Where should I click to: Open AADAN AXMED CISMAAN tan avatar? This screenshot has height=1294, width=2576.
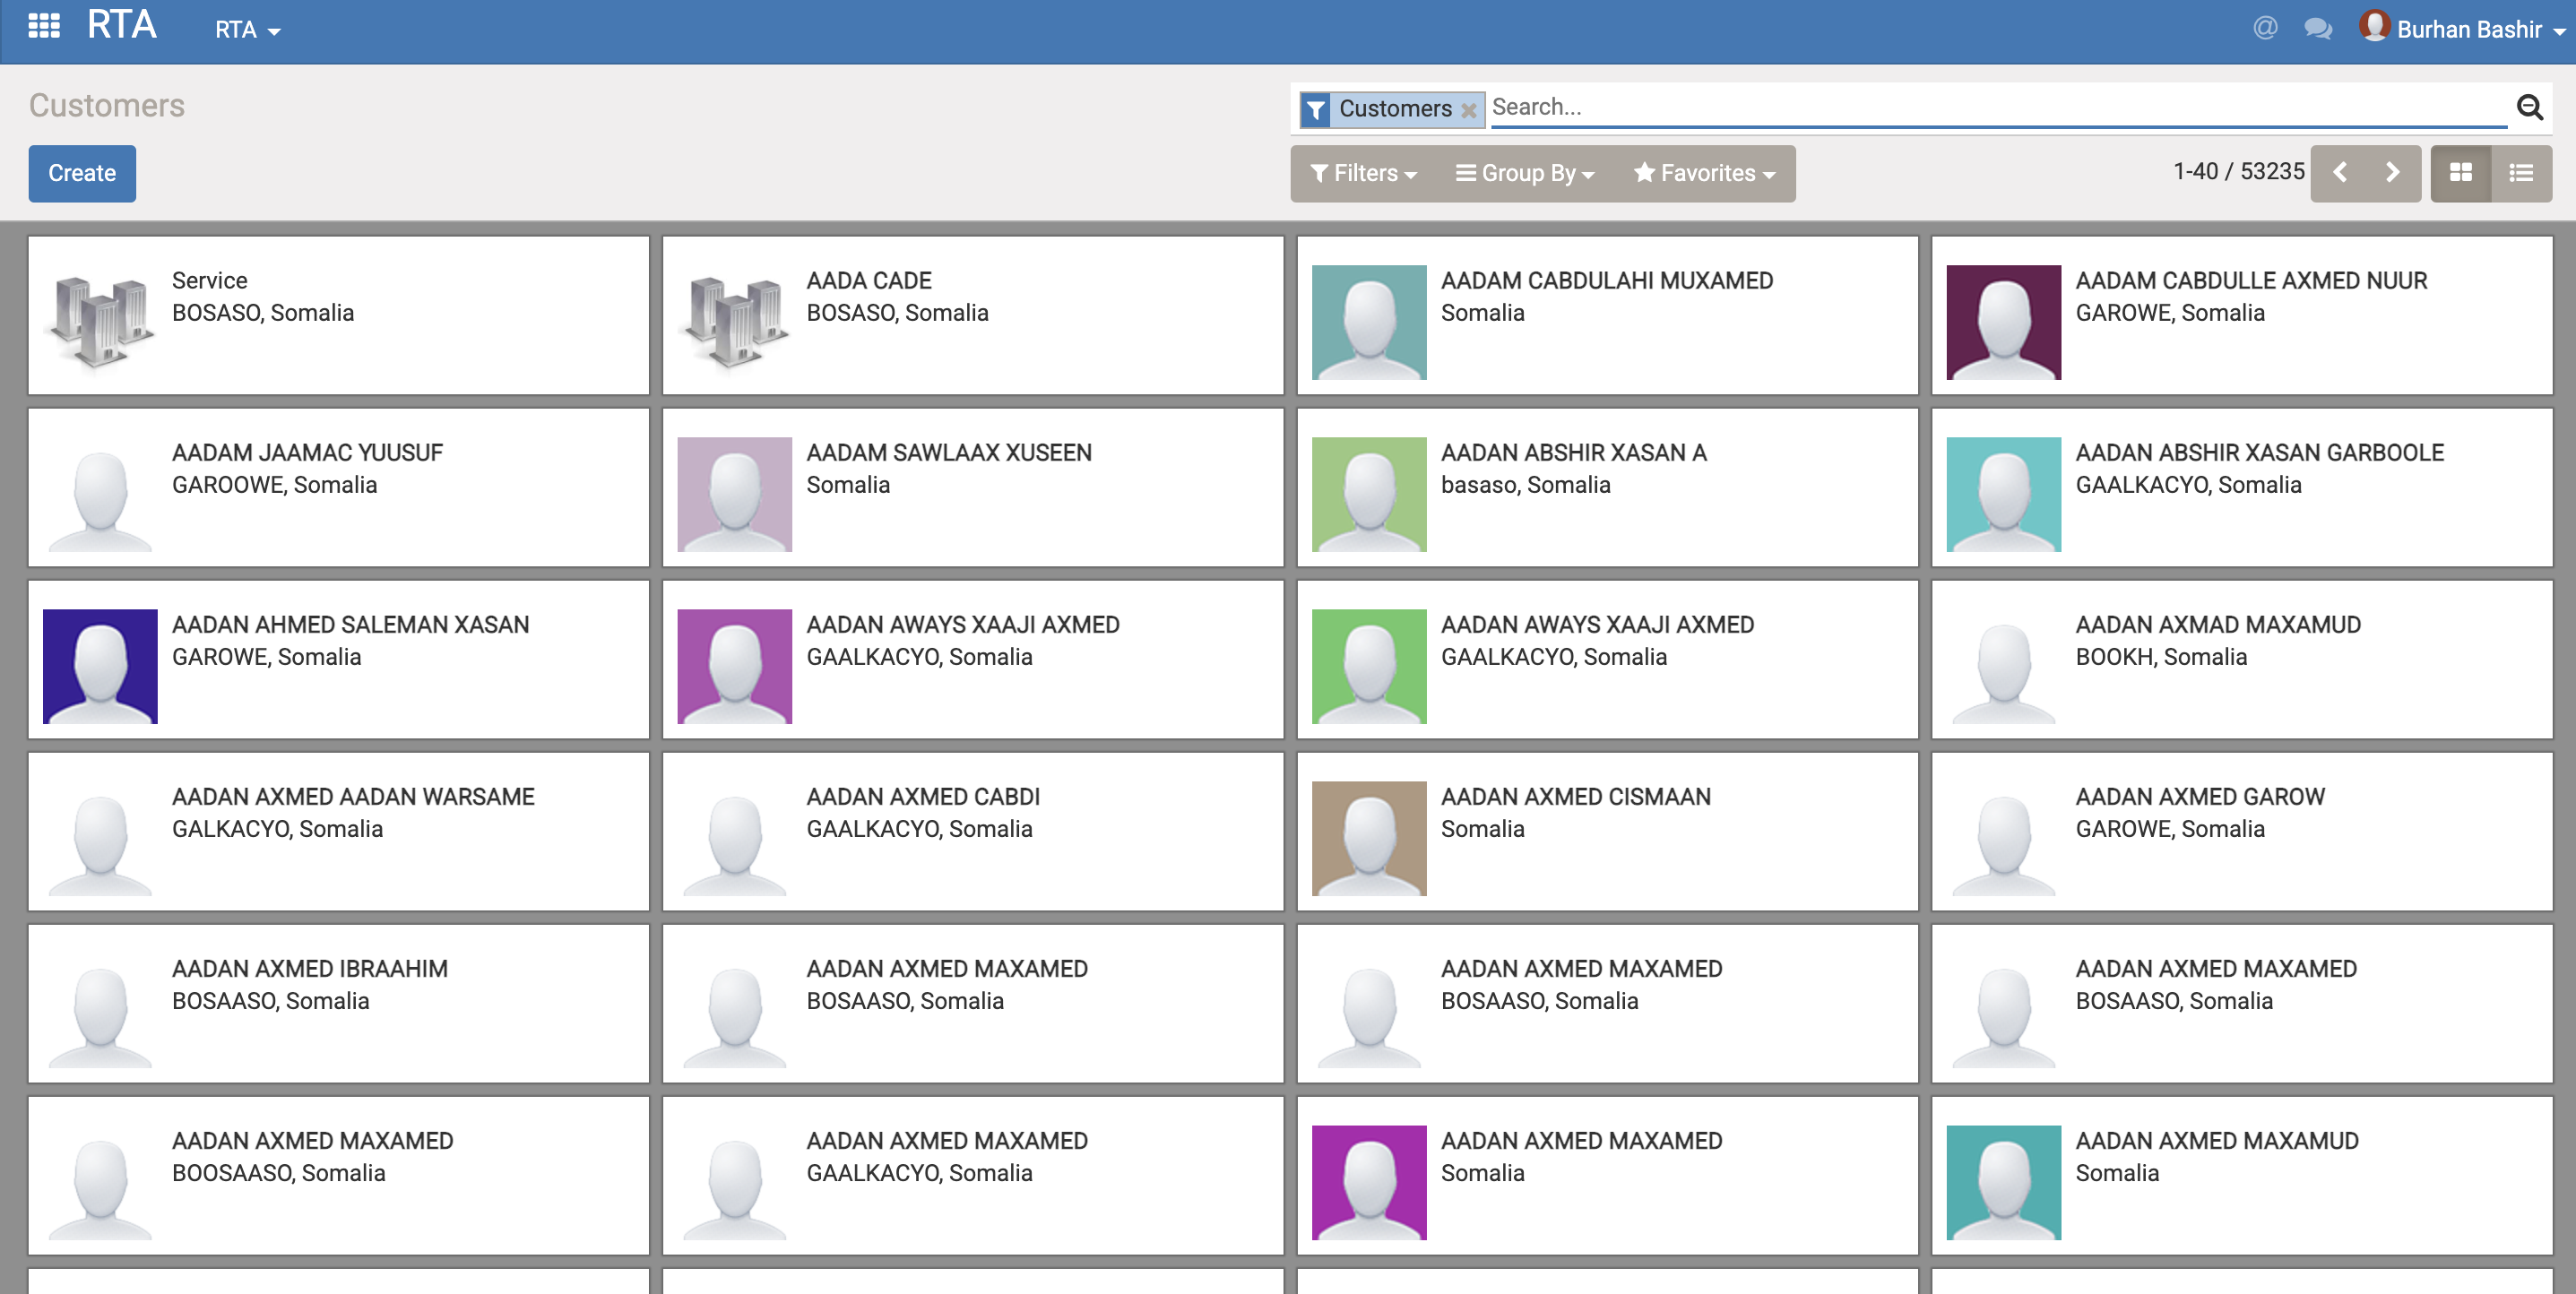1369,837
